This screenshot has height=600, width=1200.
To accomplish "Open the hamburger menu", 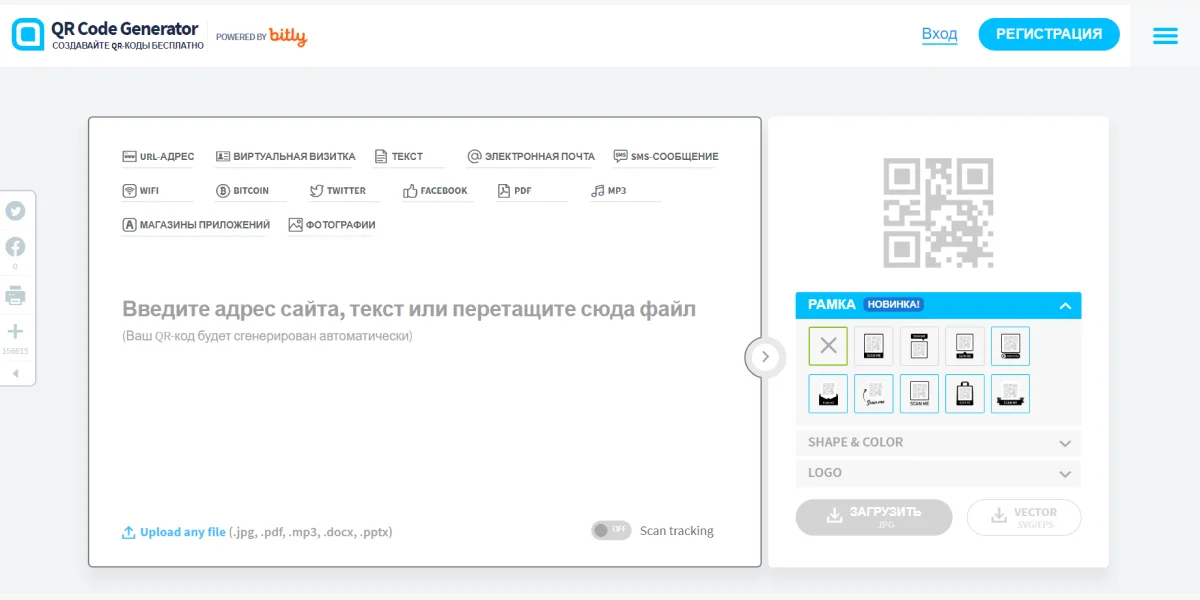I will click(x=1165, y=35).
